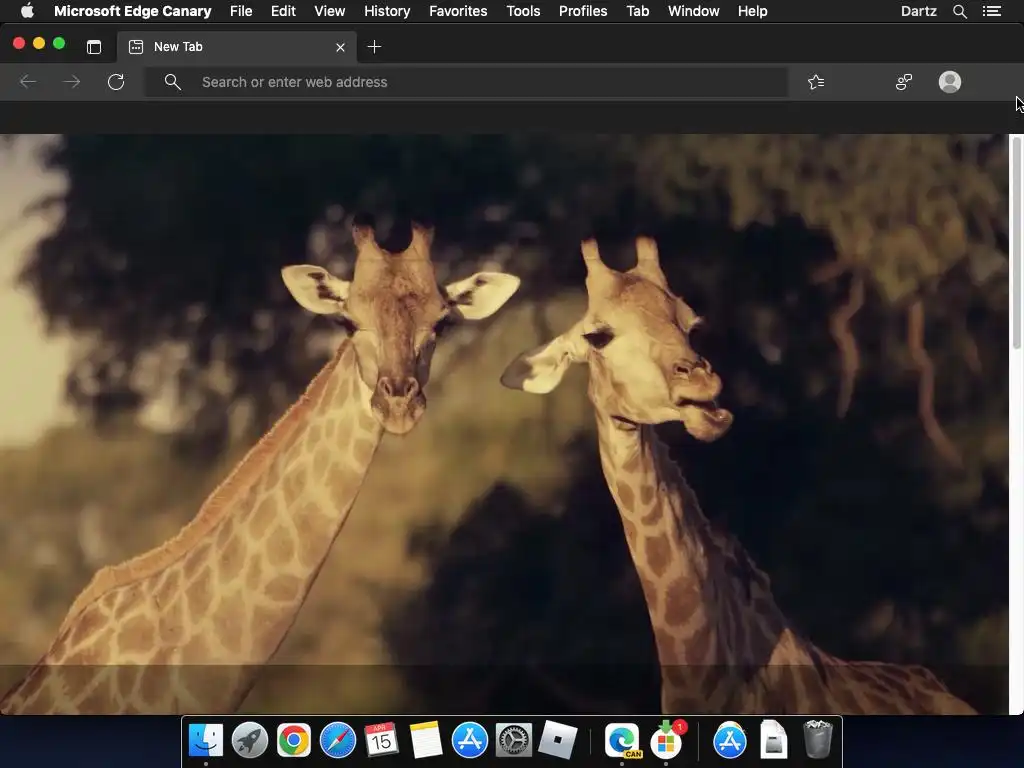Open a new tab with plus button
Screen dimensions: 1024x768
(x=374, y=47)
